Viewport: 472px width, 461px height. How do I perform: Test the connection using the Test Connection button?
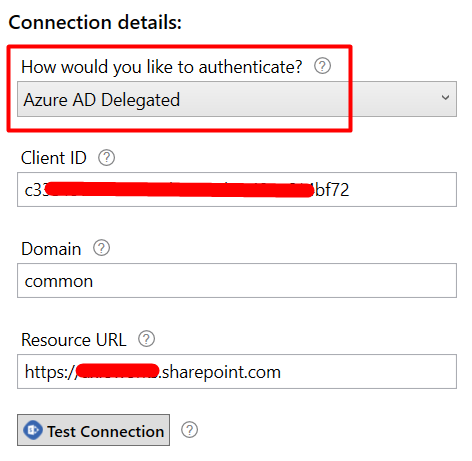pos(93,430)
